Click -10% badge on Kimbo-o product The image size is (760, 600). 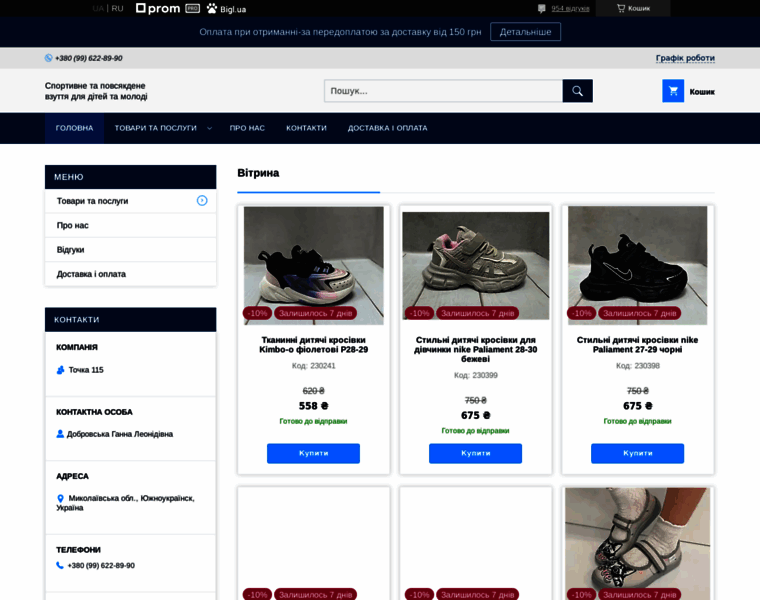tap(257, 314)
